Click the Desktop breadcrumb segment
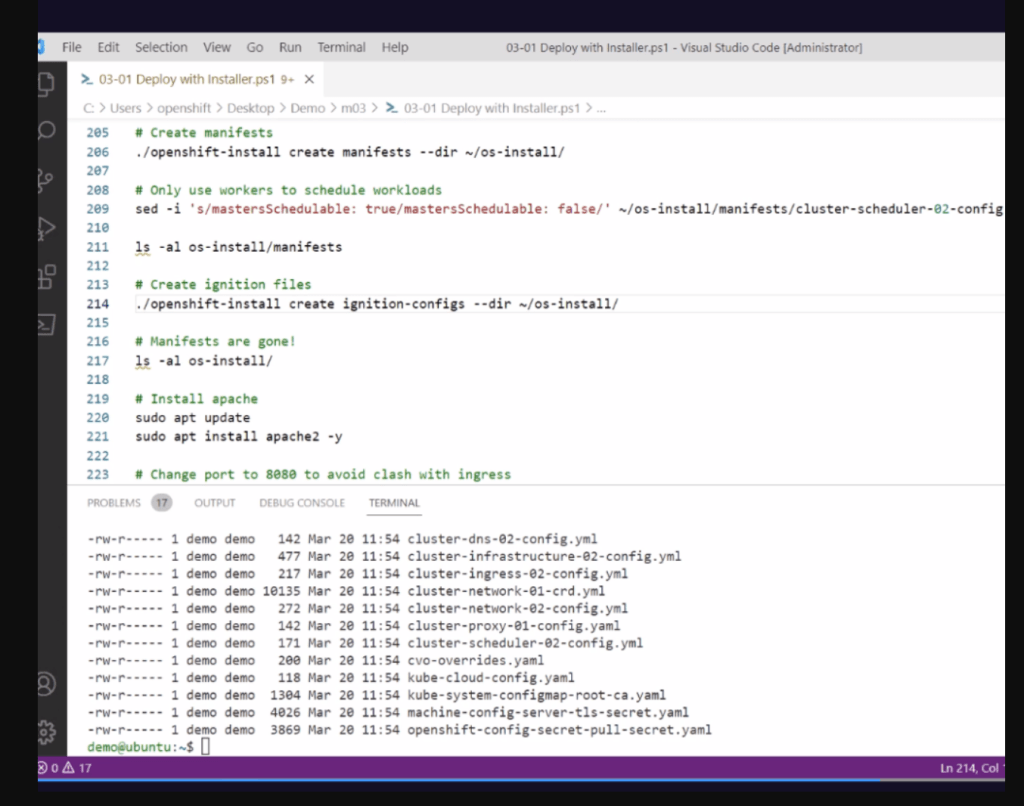This screenshot has width=1024, height=806. click(x=251, y=108)
